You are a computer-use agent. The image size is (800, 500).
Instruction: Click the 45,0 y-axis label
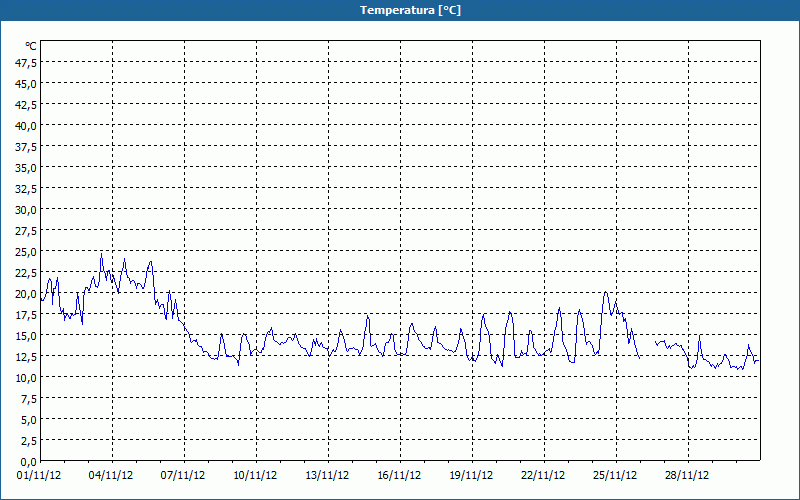(26, 84)
